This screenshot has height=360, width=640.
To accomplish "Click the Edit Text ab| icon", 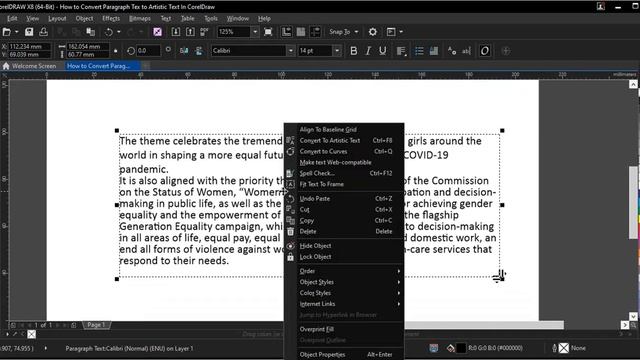I will 466,51.
